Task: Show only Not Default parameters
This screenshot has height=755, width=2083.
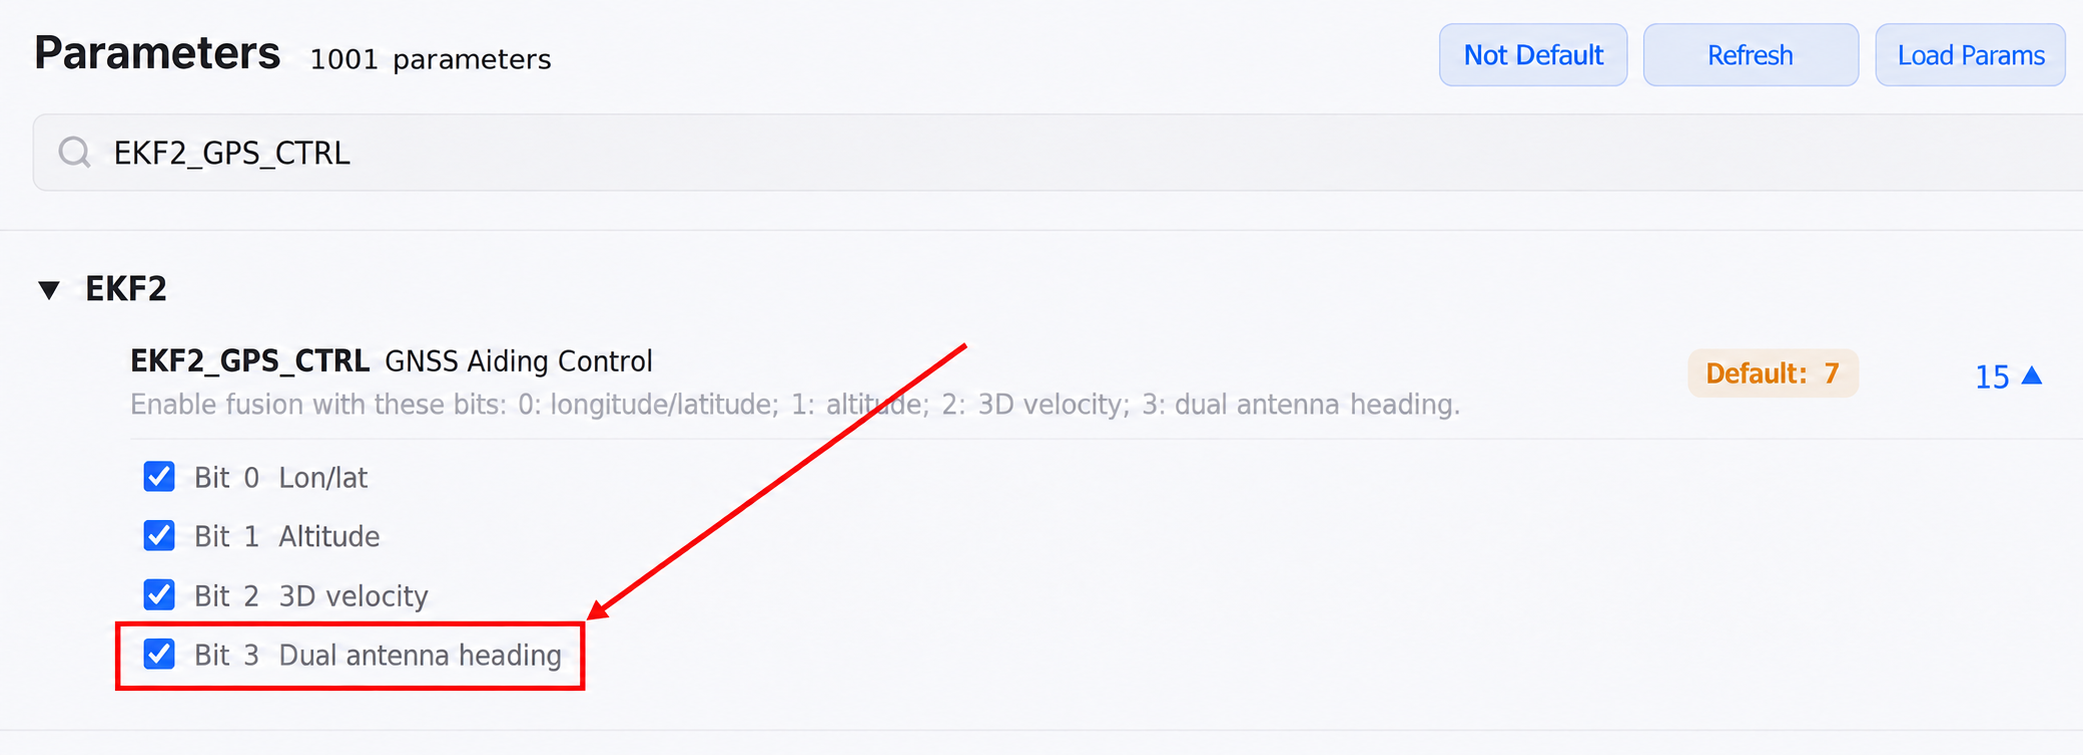Action: [x=1533, y=55]
